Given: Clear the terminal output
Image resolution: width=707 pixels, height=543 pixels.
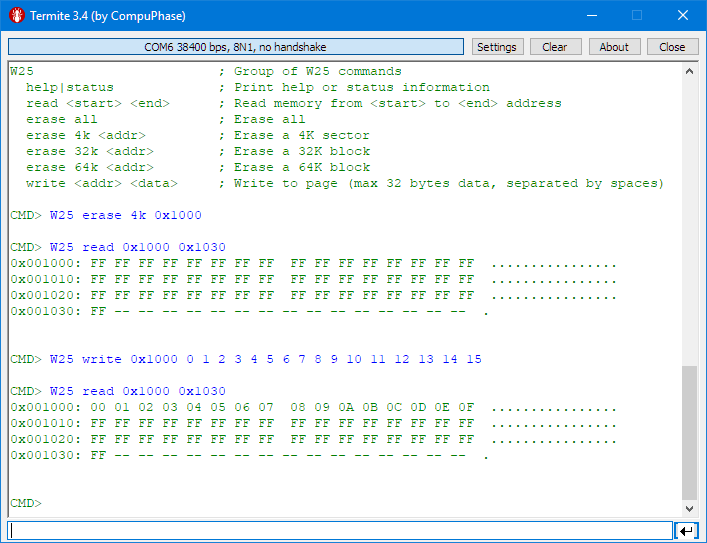Looking at the screenshot, I should point(554,47).
